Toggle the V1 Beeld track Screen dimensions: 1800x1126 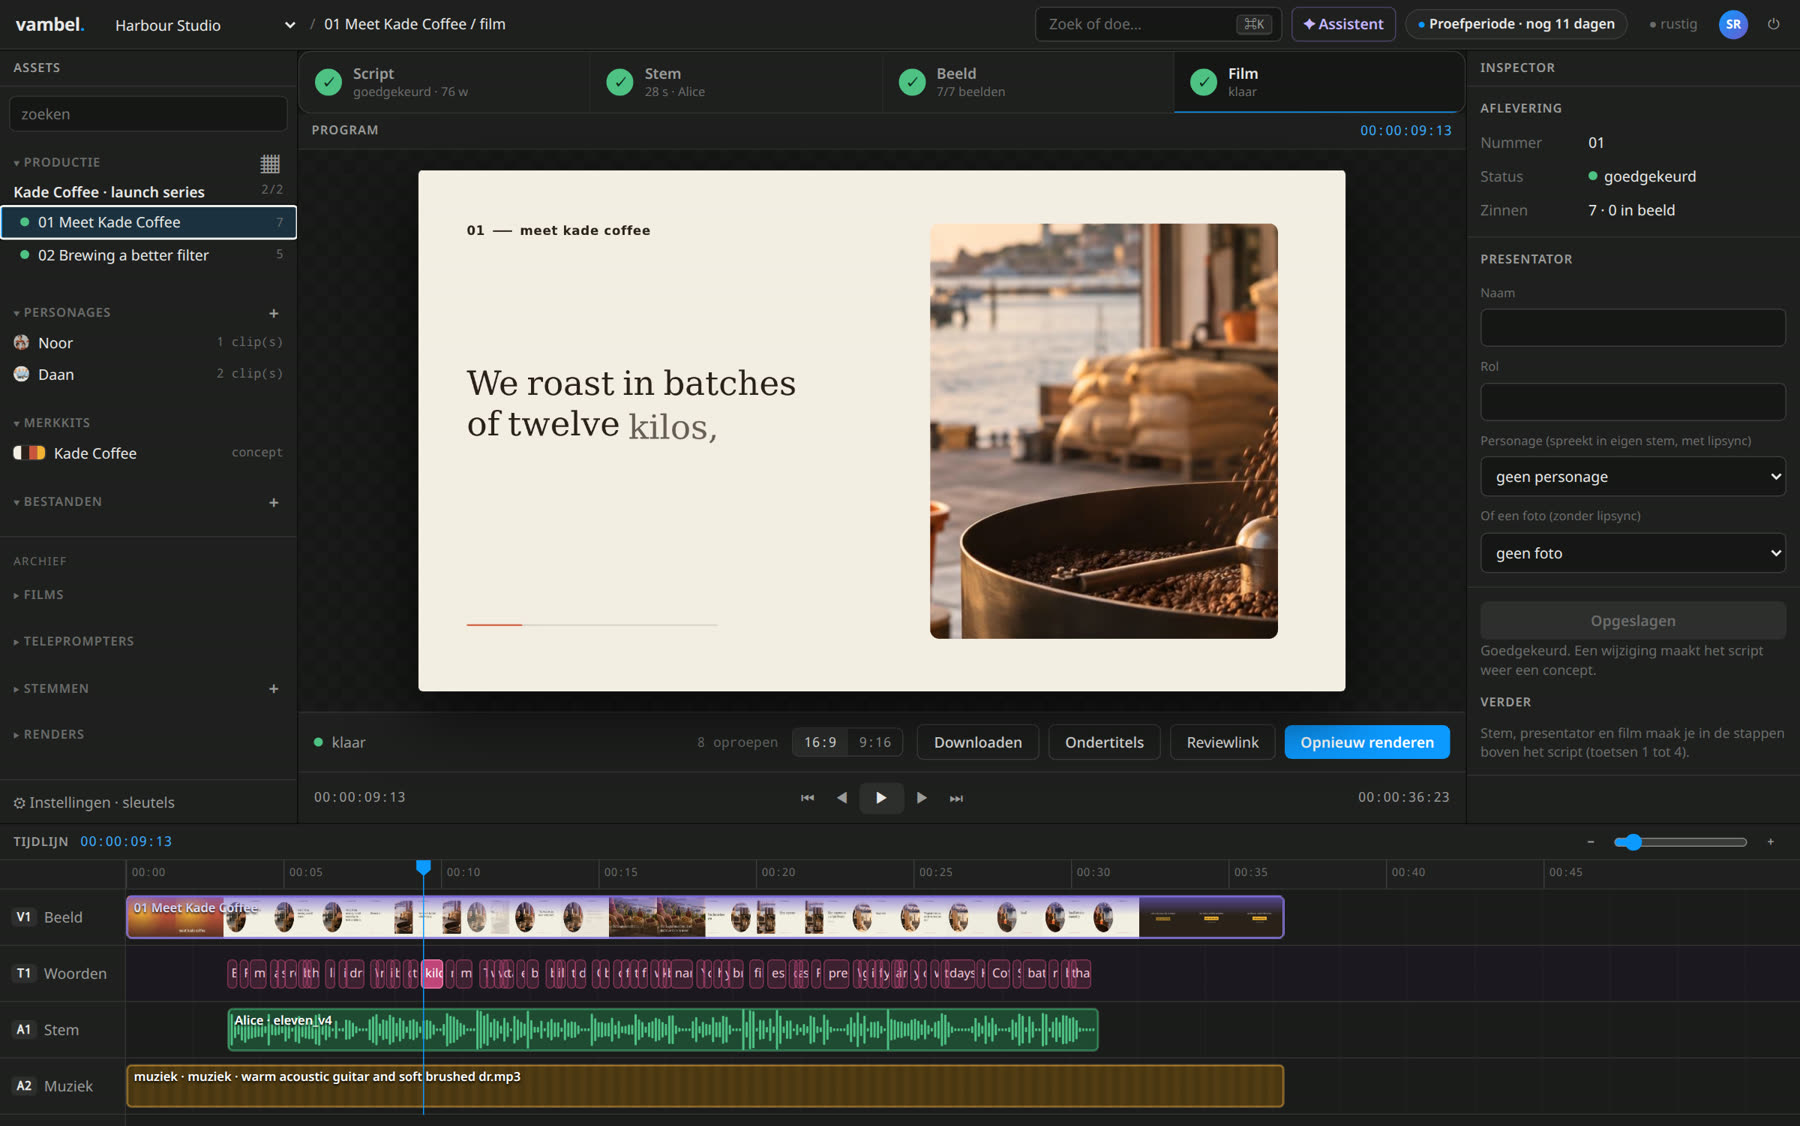[x=24, y=917]
